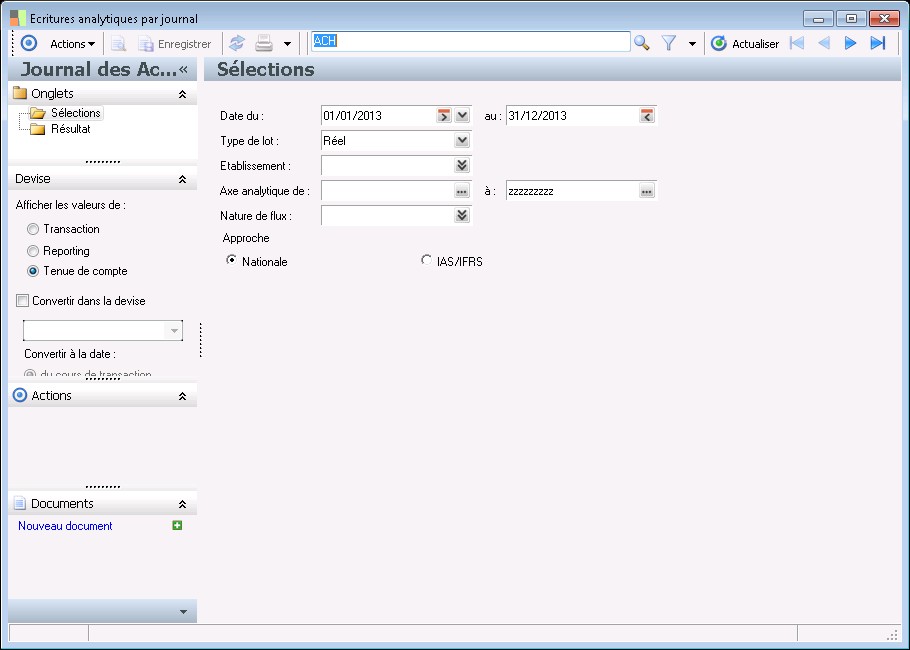Open the currency conversion combo box

(103, 330)
